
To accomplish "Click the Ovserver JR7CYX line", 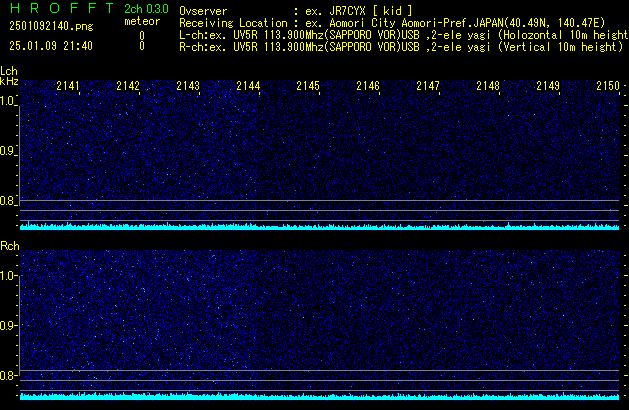I will pos(296,11).
